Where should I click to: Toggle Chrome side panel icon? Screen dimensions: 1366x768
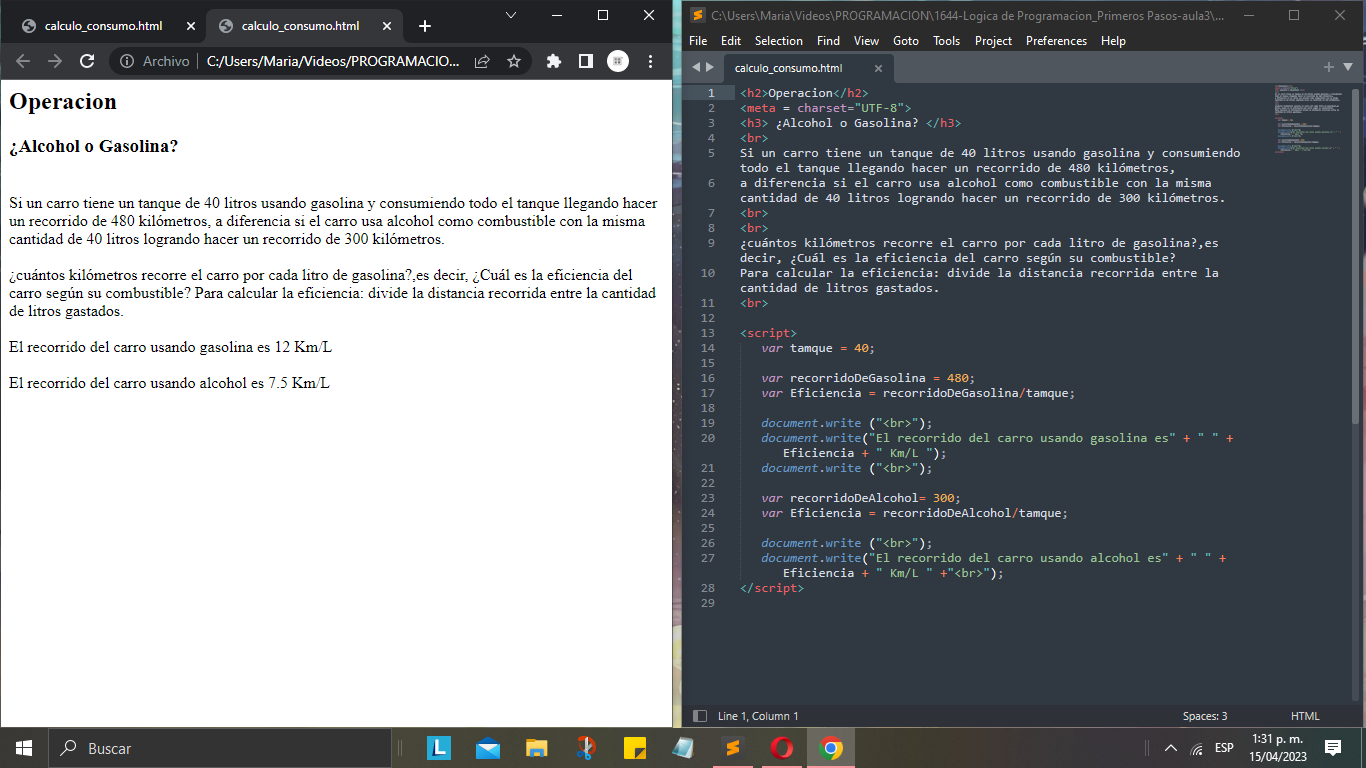586,61
